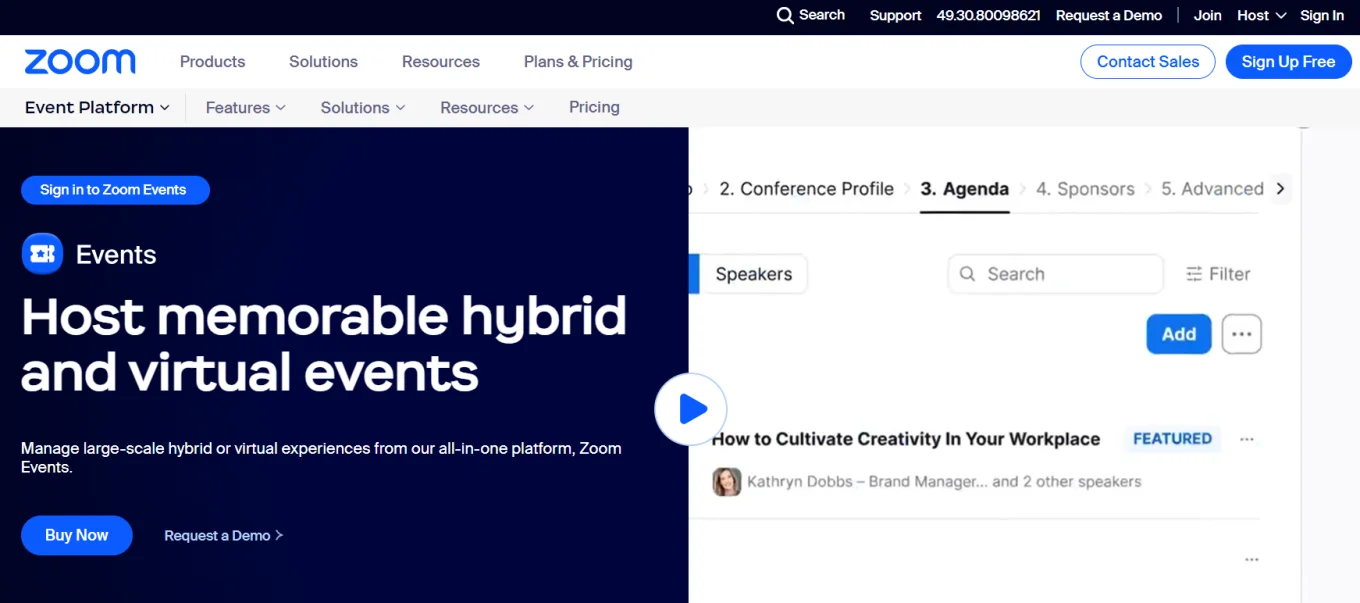
Task: Click the phone number 49.30.80098621
Action: click(988, 15)
